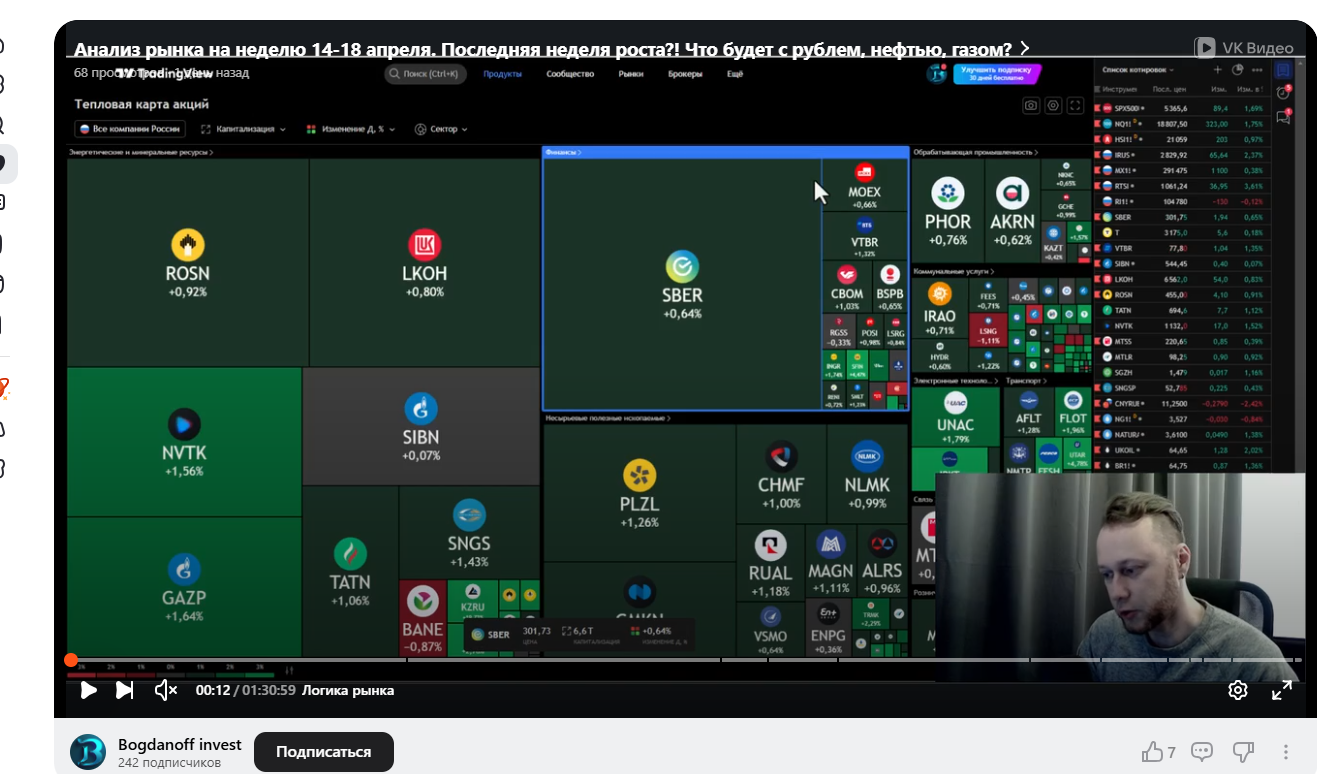1317x774 pixels.
Task: Seek on the video progress bar
Action: click(685, 660)
